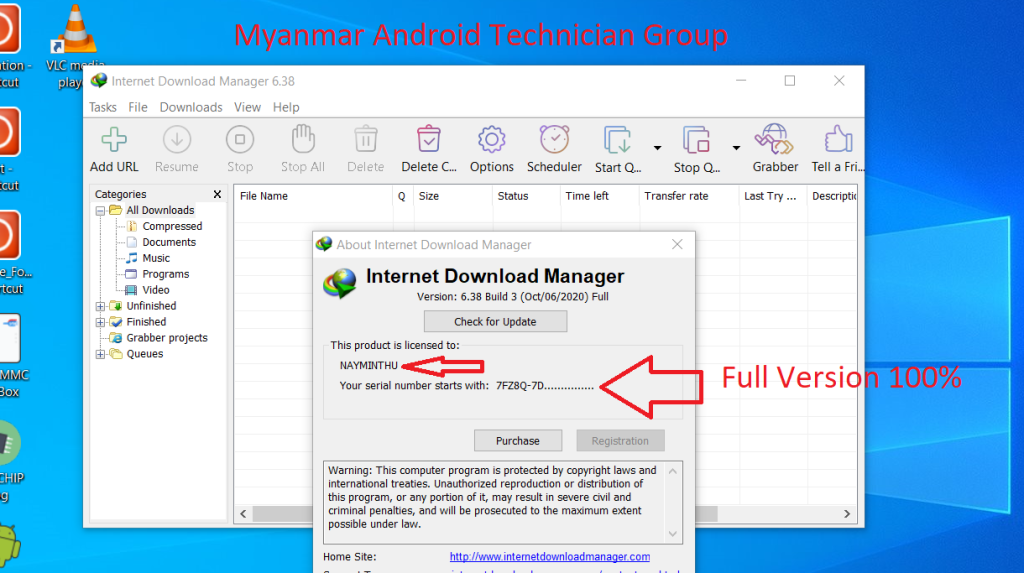
Task: Open the Tasks menu
Action: click(103, 107)
